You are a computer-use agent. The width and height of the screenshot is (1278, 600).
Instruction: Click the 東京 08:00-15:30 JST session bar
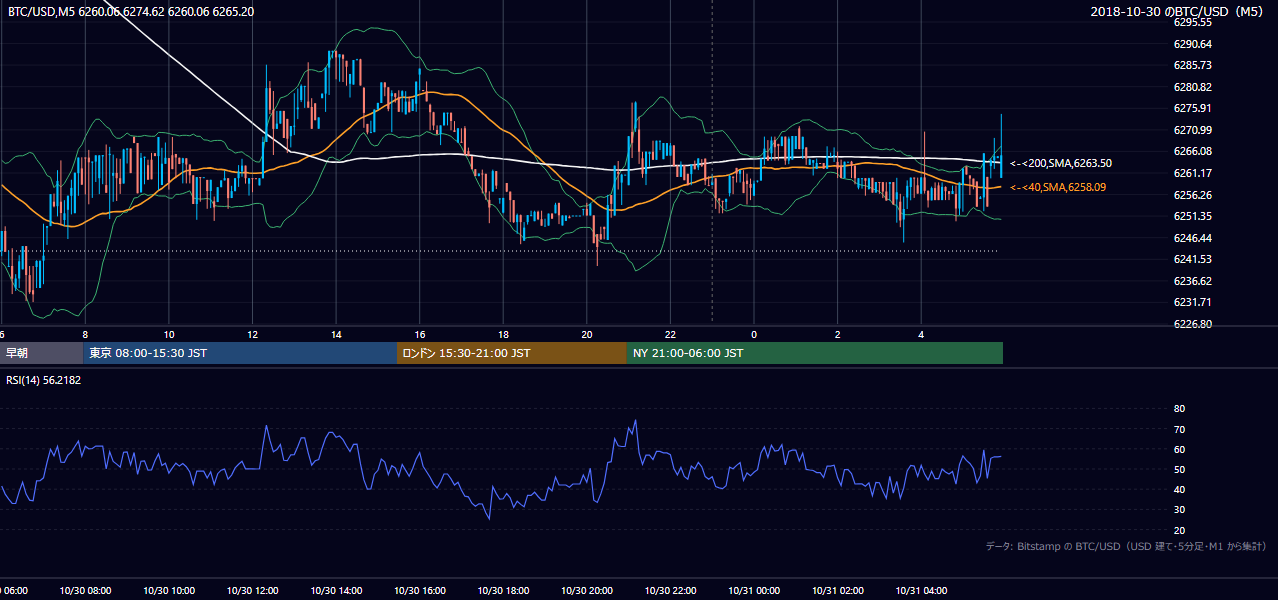pyautogui.click(x=240, y=353)
